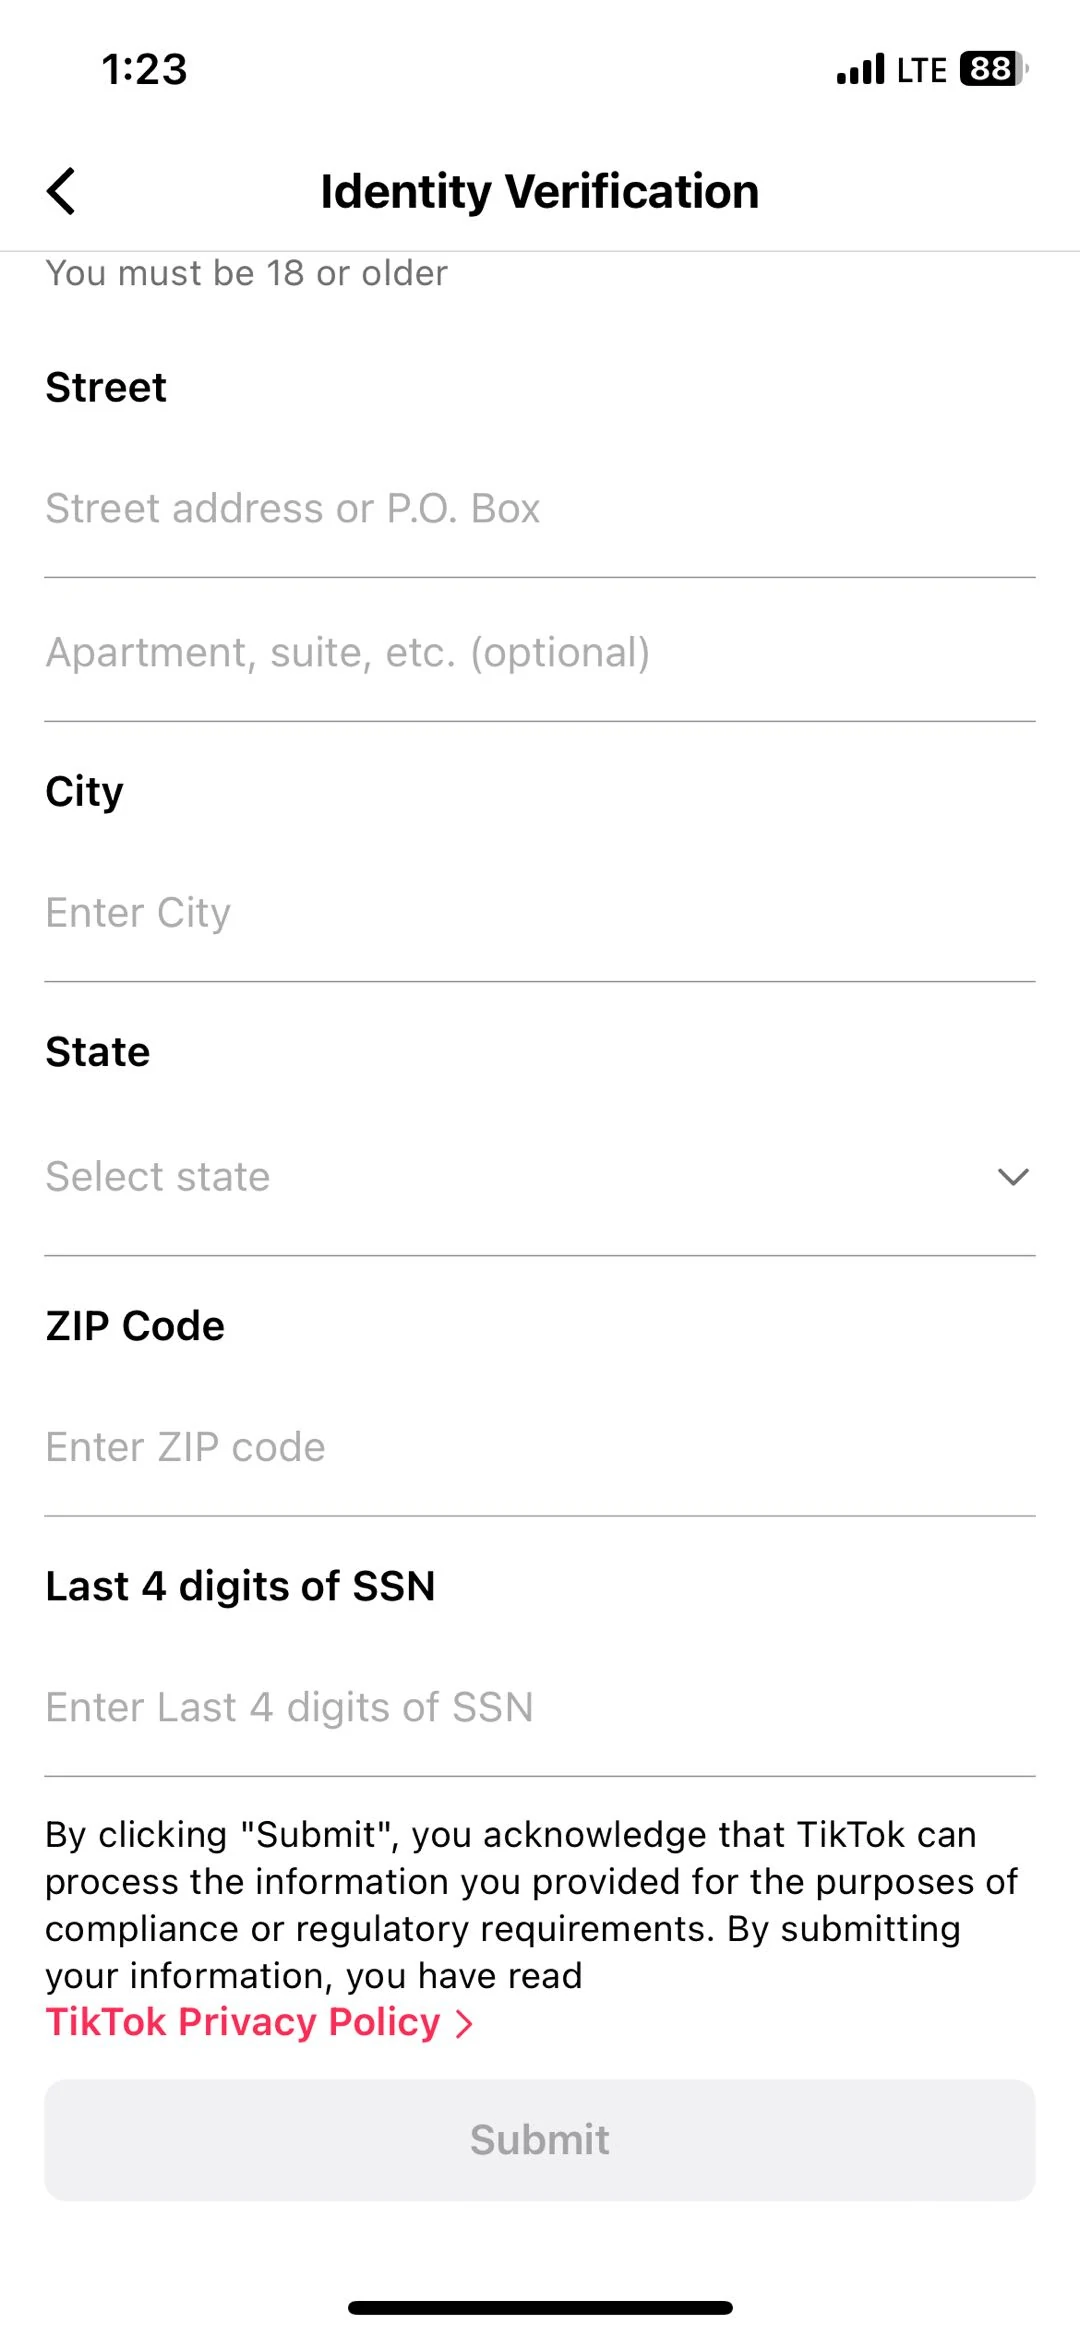Select the Enter City input field

540,913
